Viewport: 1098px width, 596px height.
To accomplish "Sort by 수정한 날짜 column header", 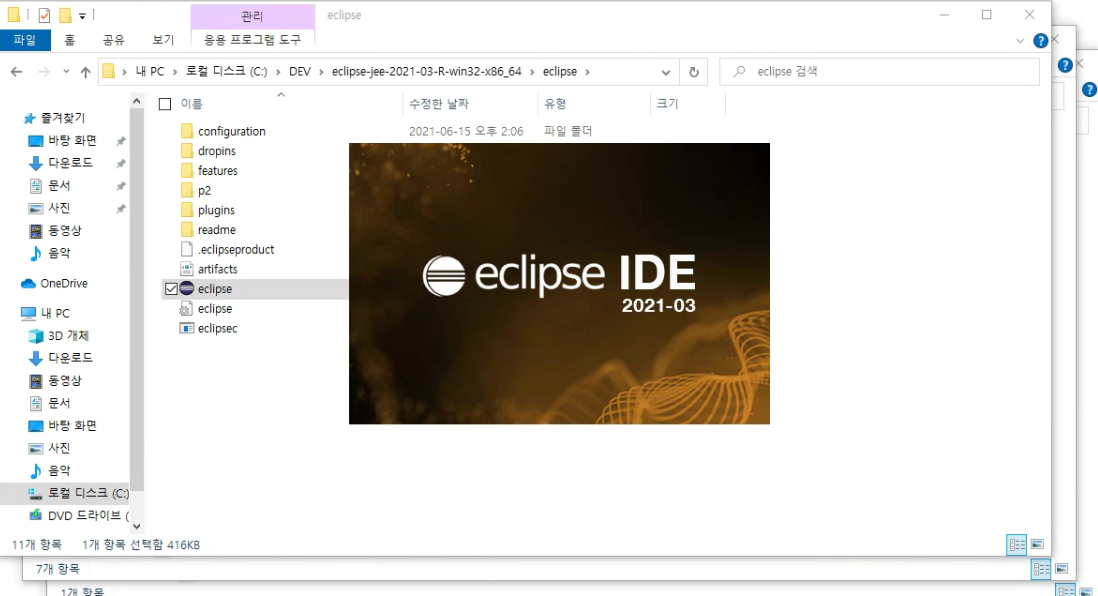I will coord(439,104).
